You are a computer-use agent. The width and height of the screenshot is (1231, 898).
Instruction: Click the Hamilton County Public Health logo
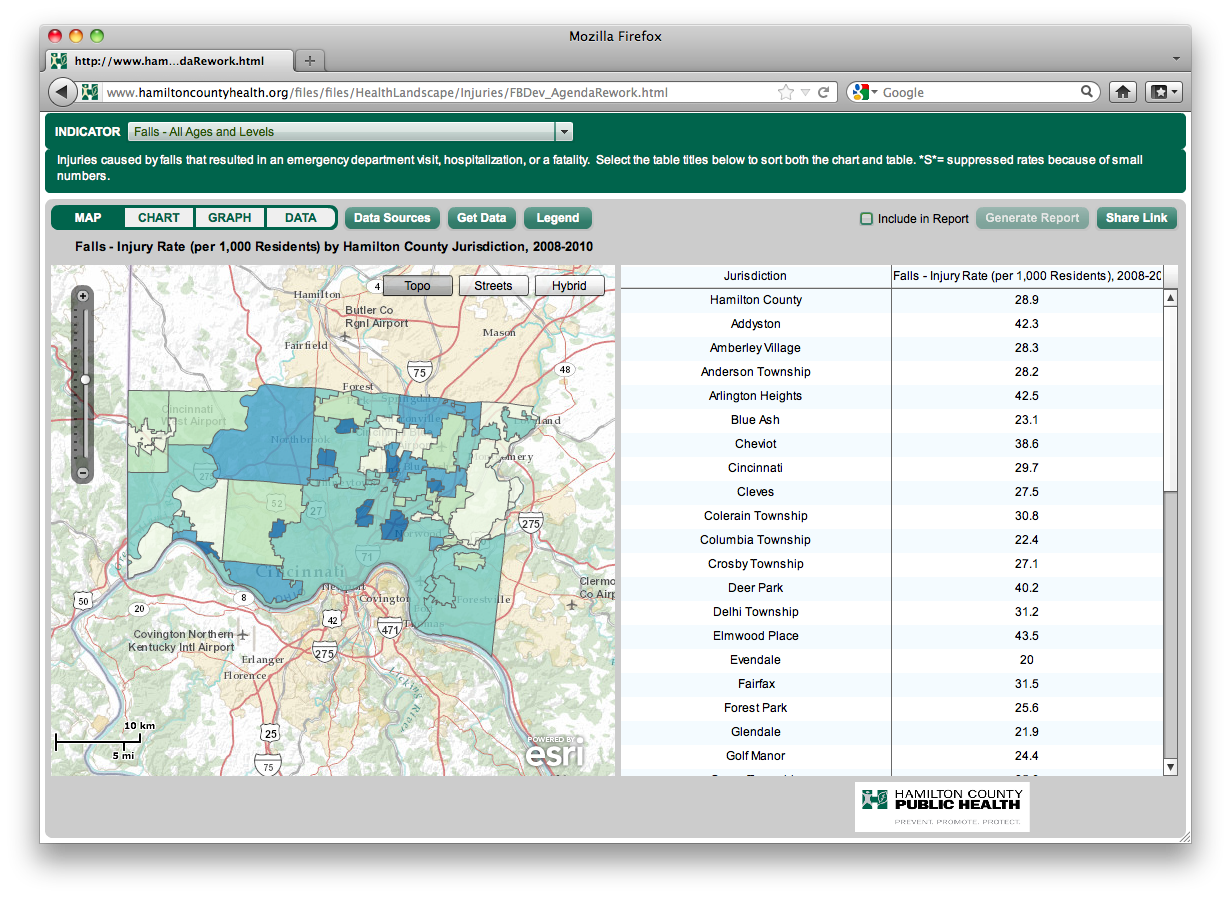942,806
